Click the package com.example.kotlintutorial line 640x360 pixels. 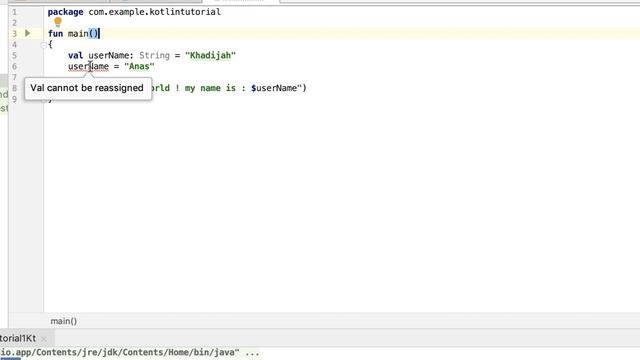134,12
